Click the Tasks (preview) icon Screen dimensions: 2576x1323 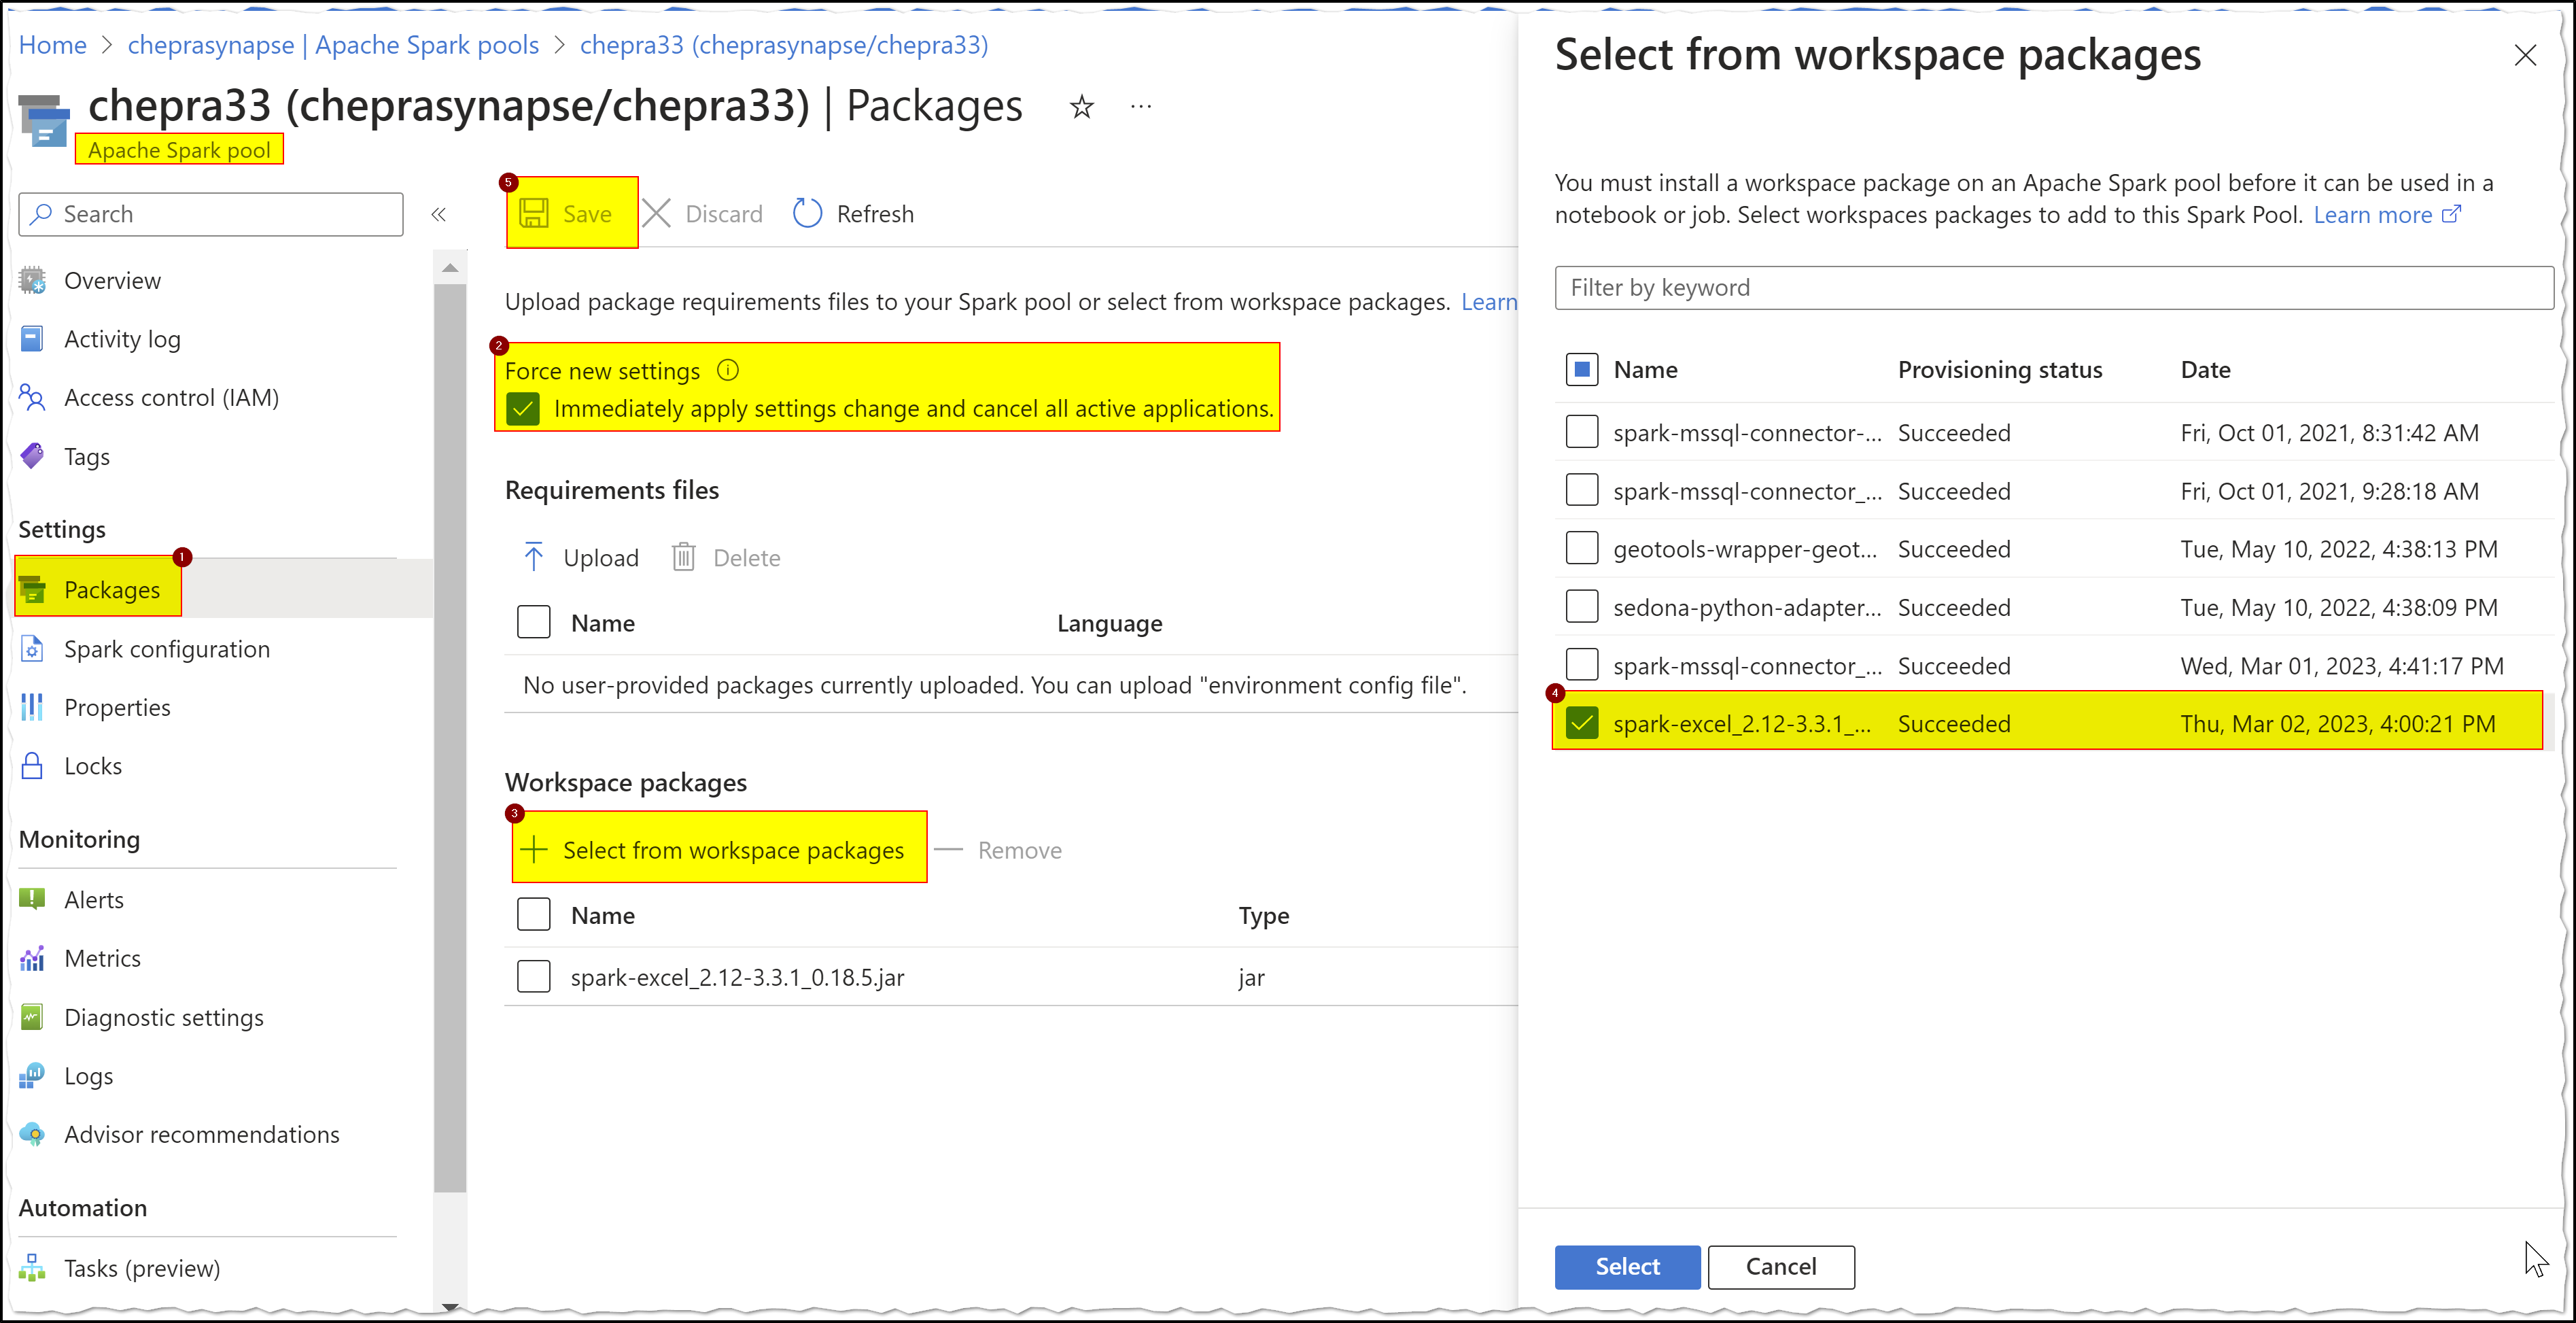tap(32, 1267)
